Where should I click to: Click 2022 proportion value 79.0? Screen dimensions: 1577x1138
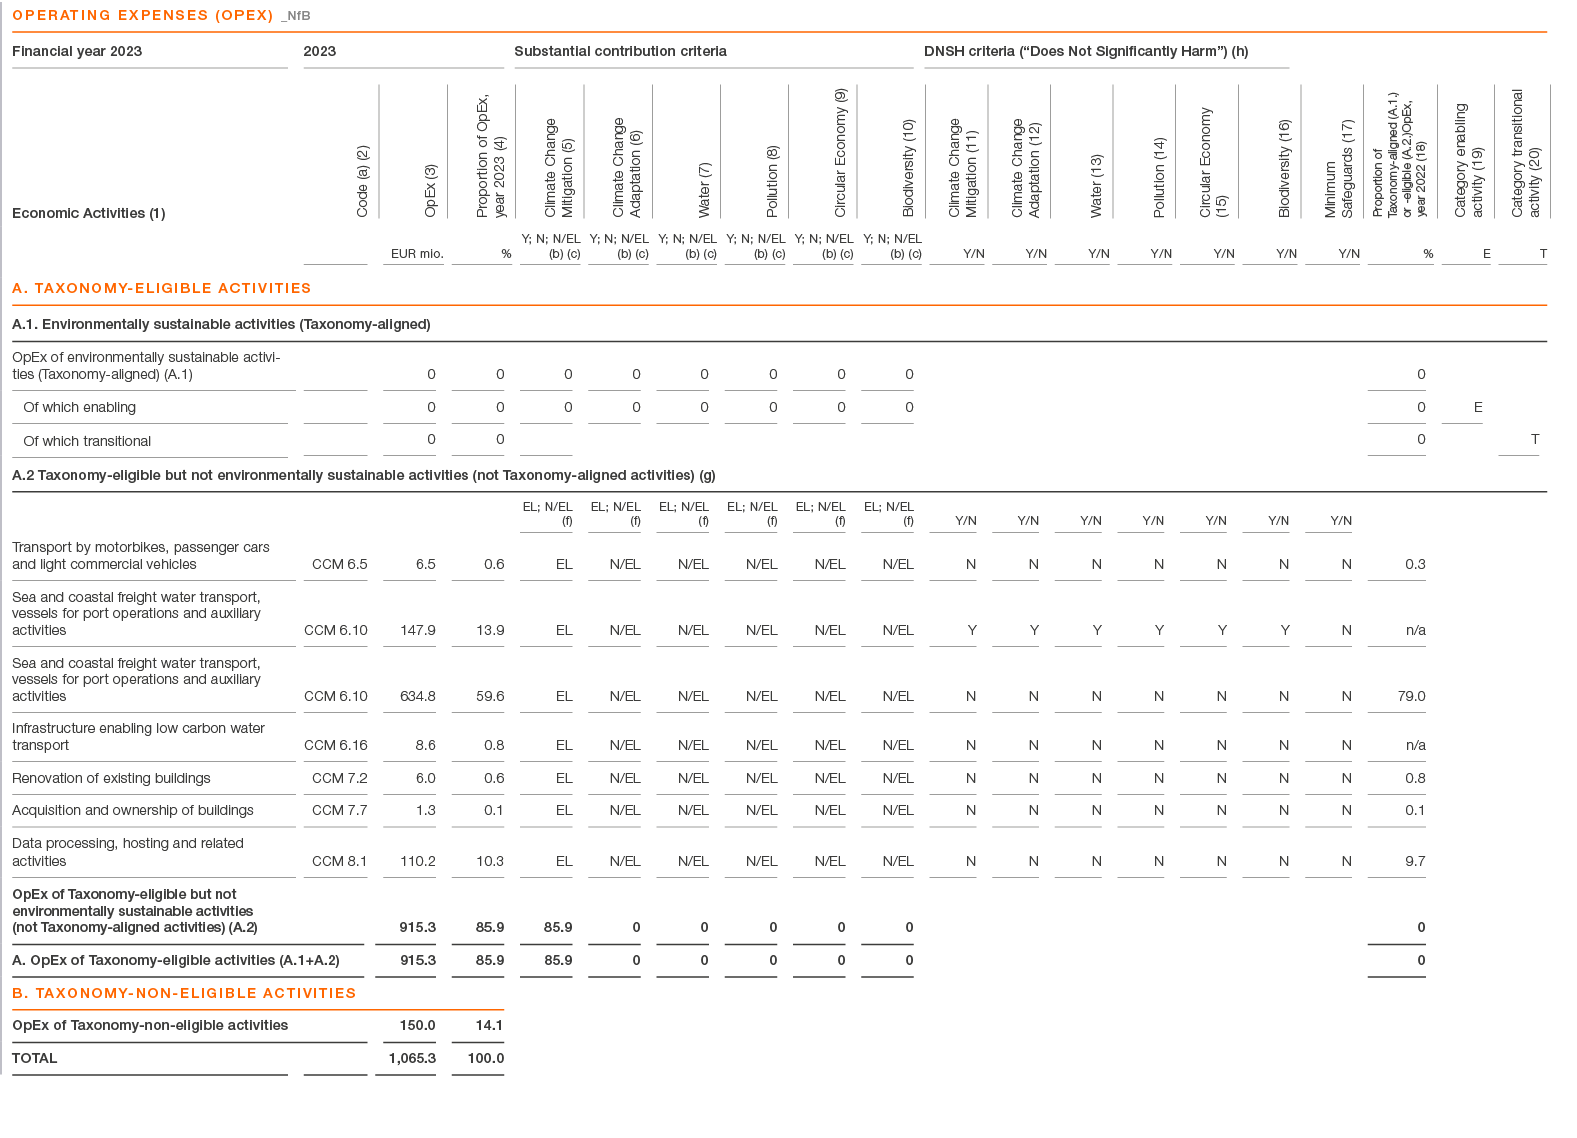(x=1412, y=696)
